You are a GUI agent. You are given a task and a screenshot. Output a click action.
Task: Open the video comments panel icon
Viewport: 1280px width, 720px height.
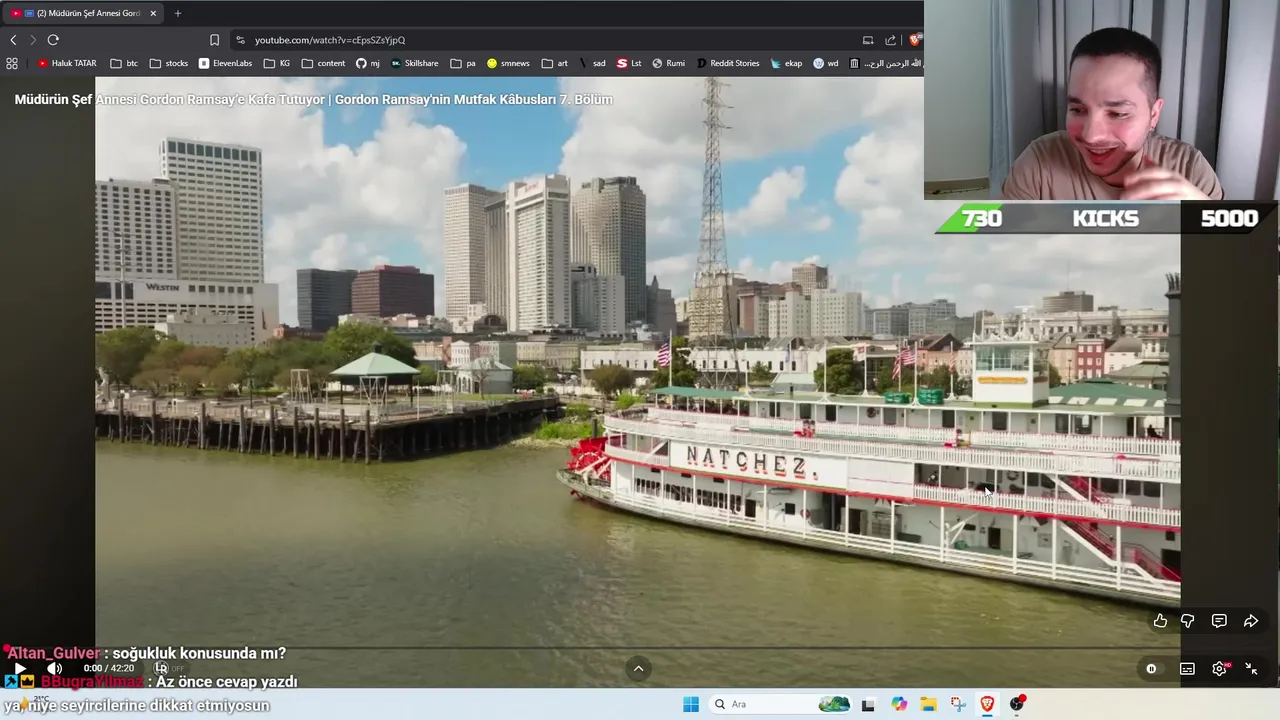pyautogui.click(x=1219, y=621)
